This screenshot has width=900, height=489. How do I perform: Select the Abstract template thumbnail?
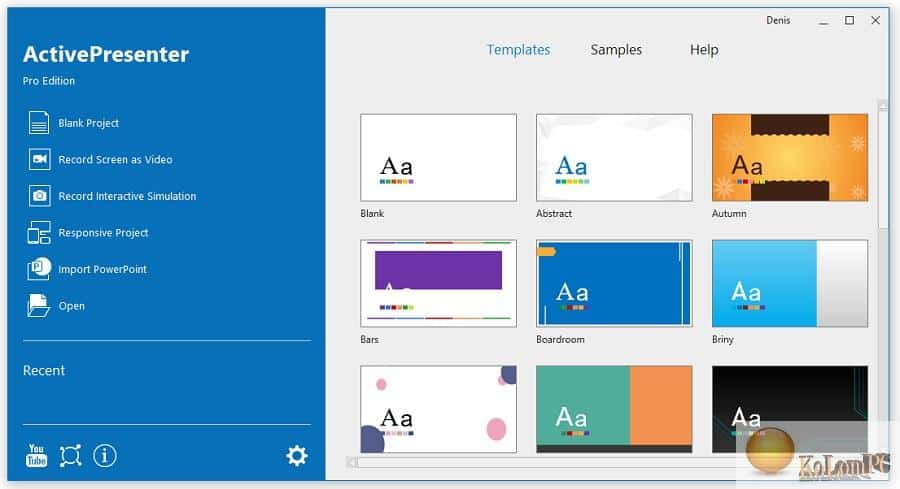click(x=614, y=157)
